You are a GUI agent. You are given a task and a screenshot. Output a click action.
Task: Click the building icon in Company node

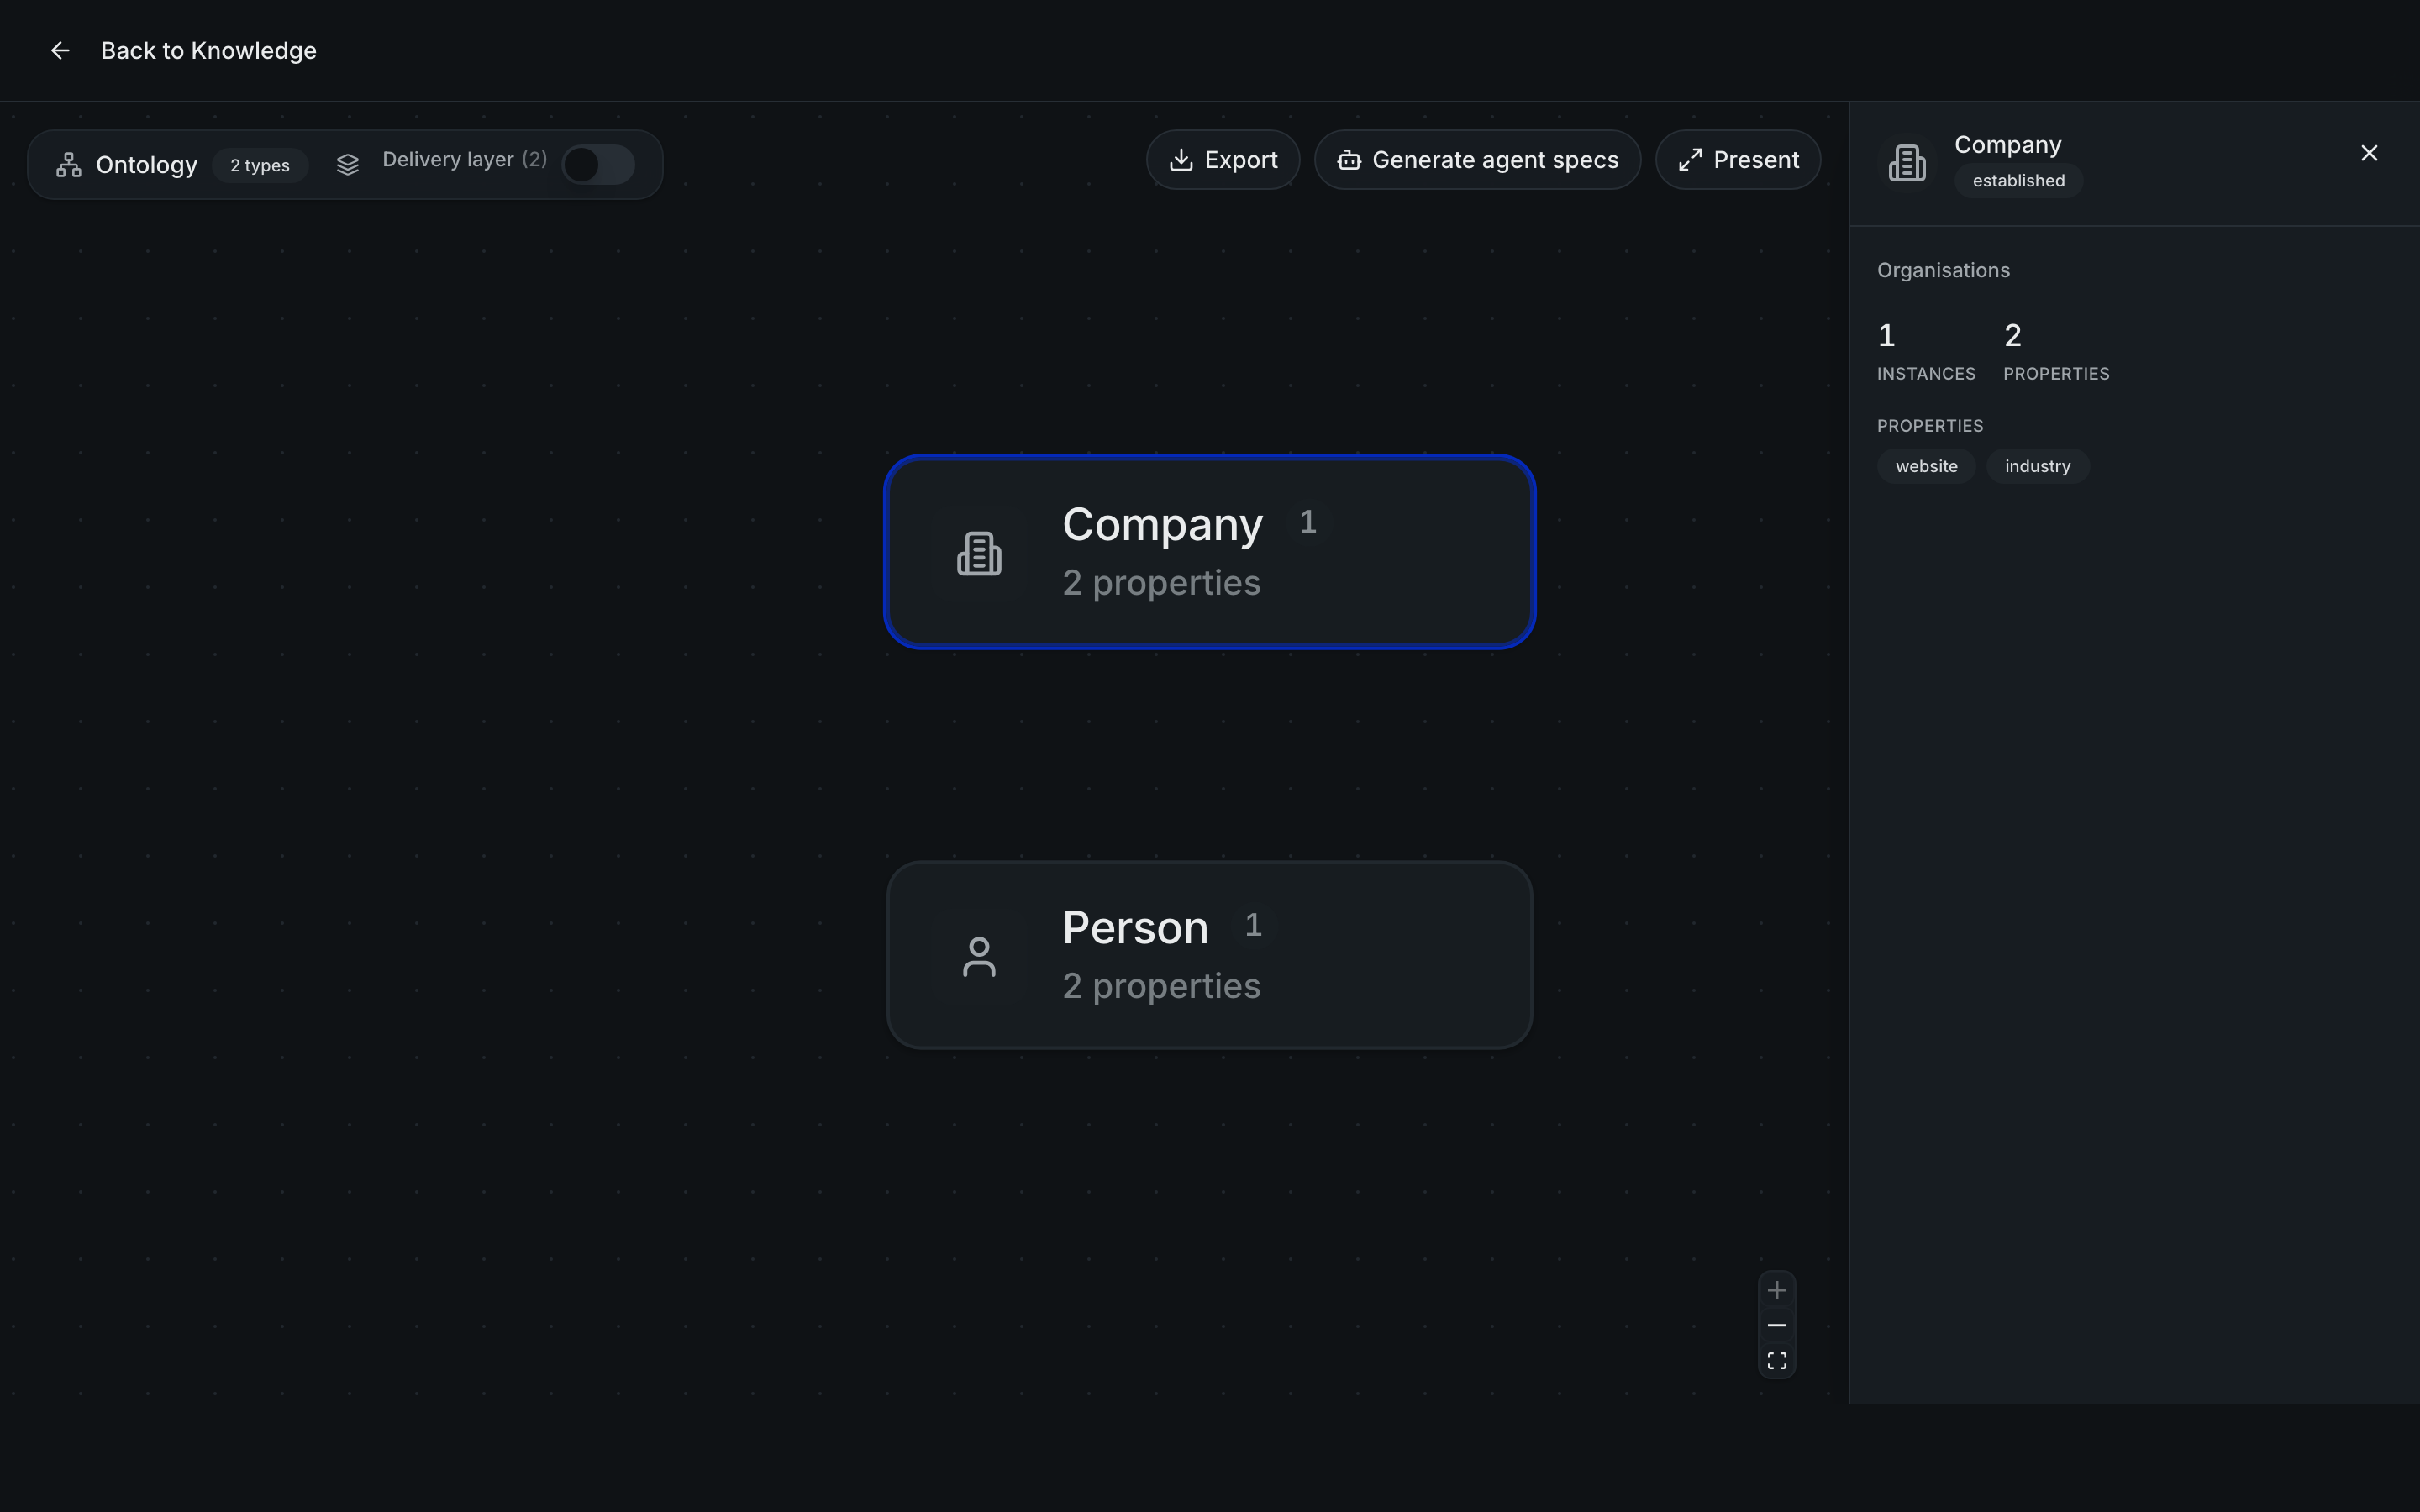point(979,553)
